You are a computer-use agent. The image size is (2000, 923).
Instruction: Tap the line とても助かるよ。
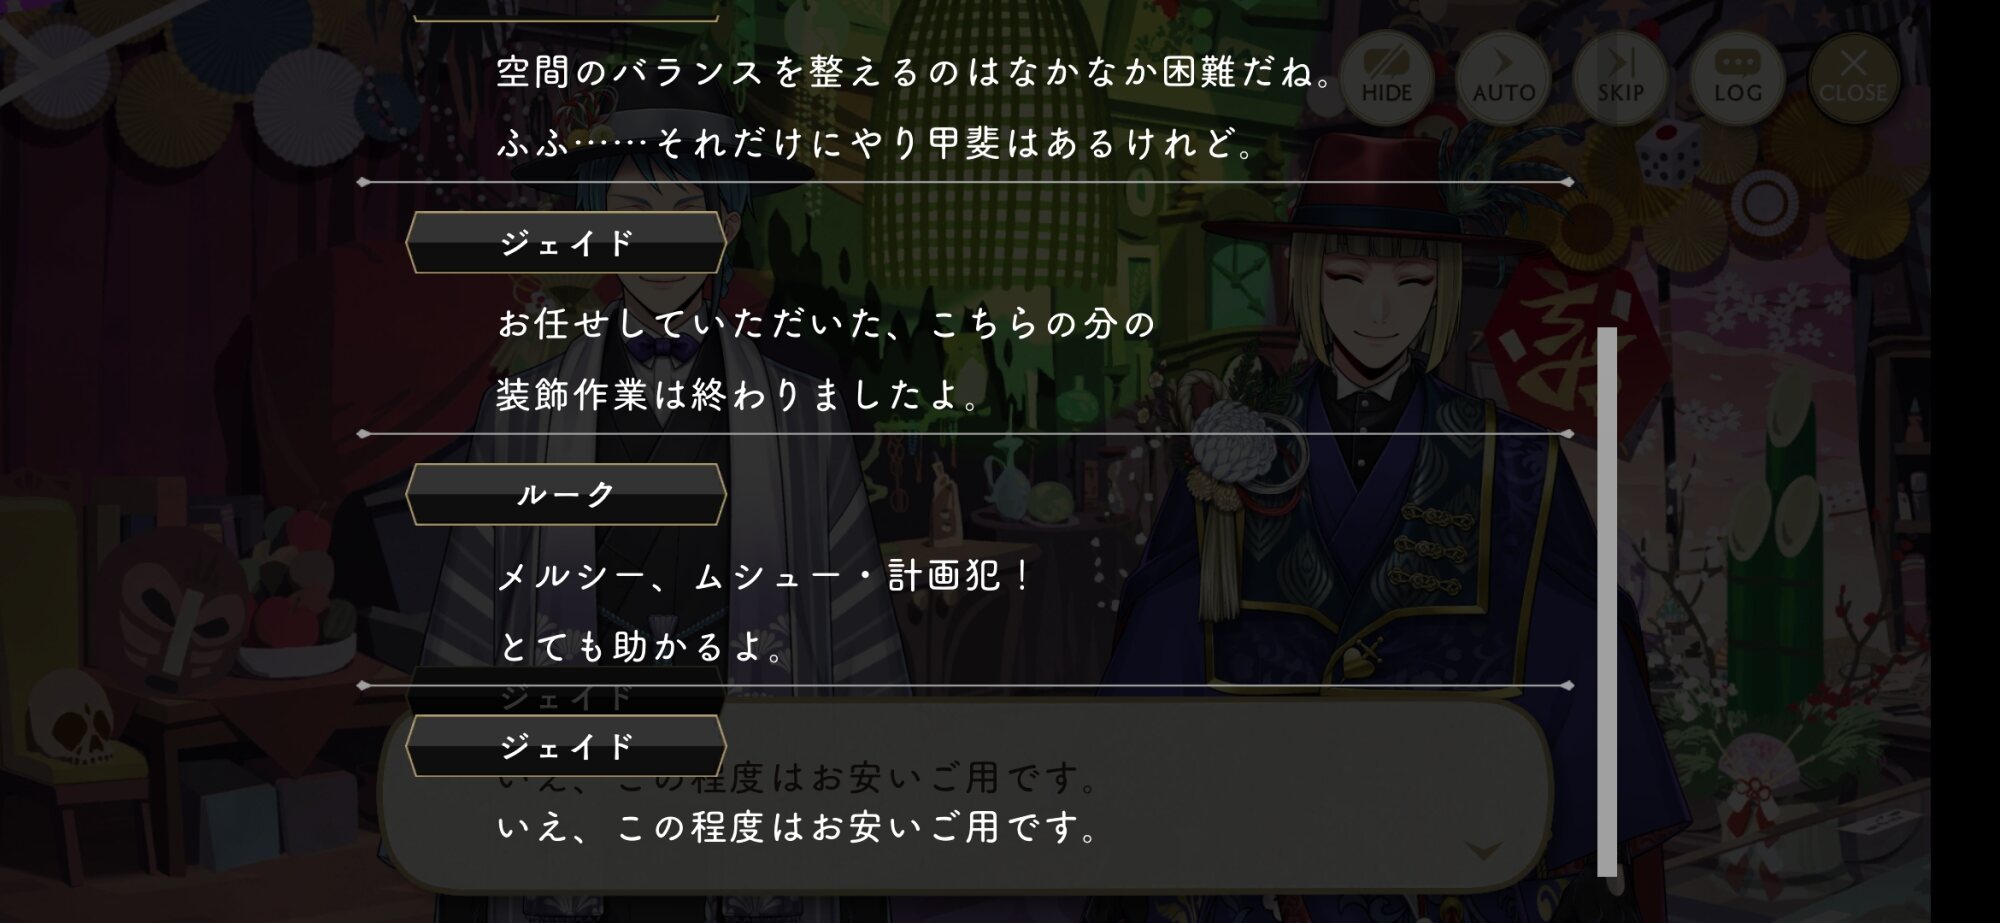coord(641,648)
